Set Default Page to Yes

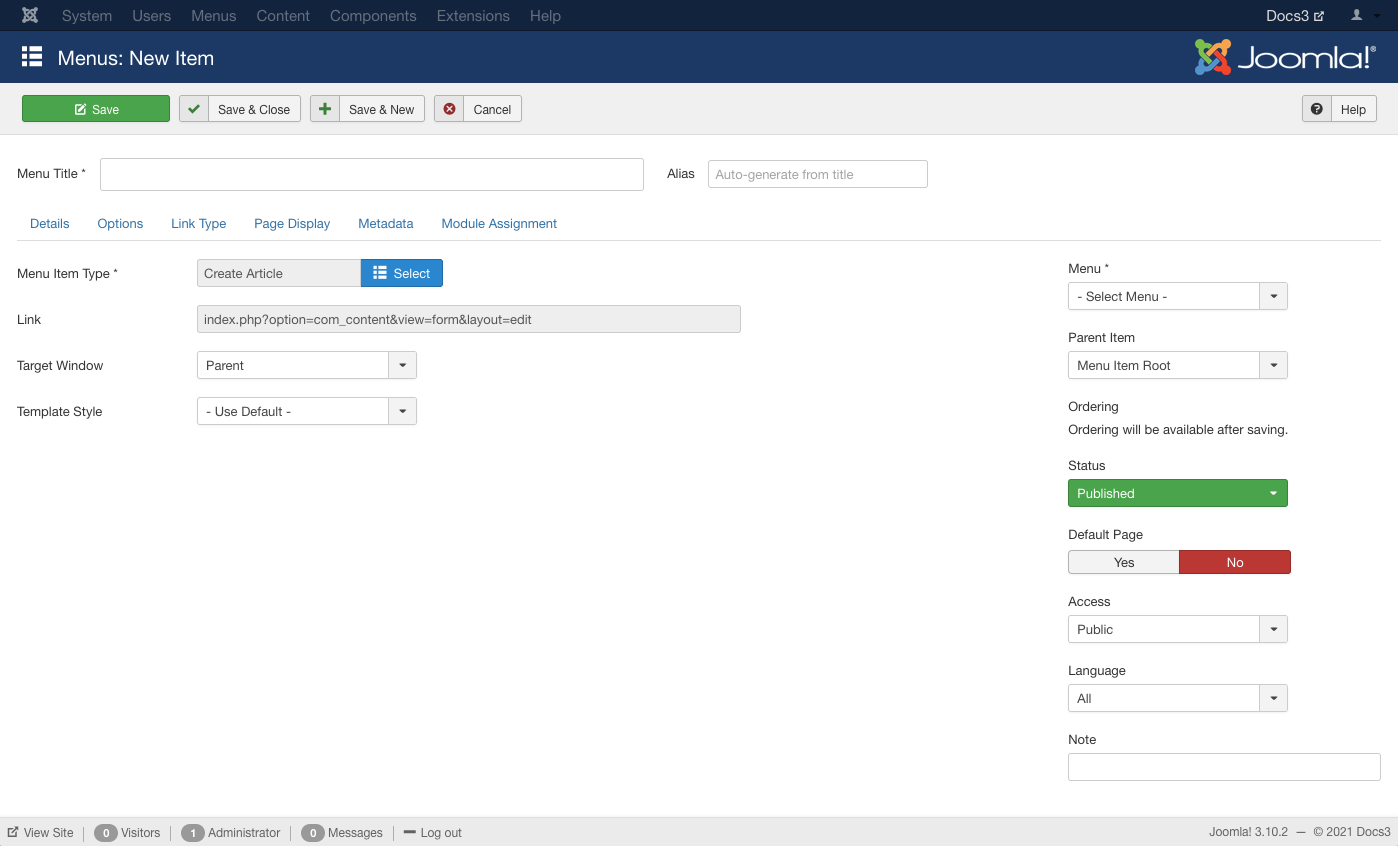(x=1123, y=562)
